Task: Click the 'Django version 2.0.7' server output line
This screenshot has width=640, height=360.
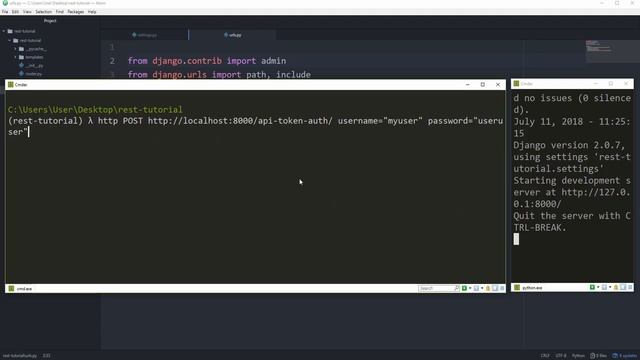Action: pos(569,145)
